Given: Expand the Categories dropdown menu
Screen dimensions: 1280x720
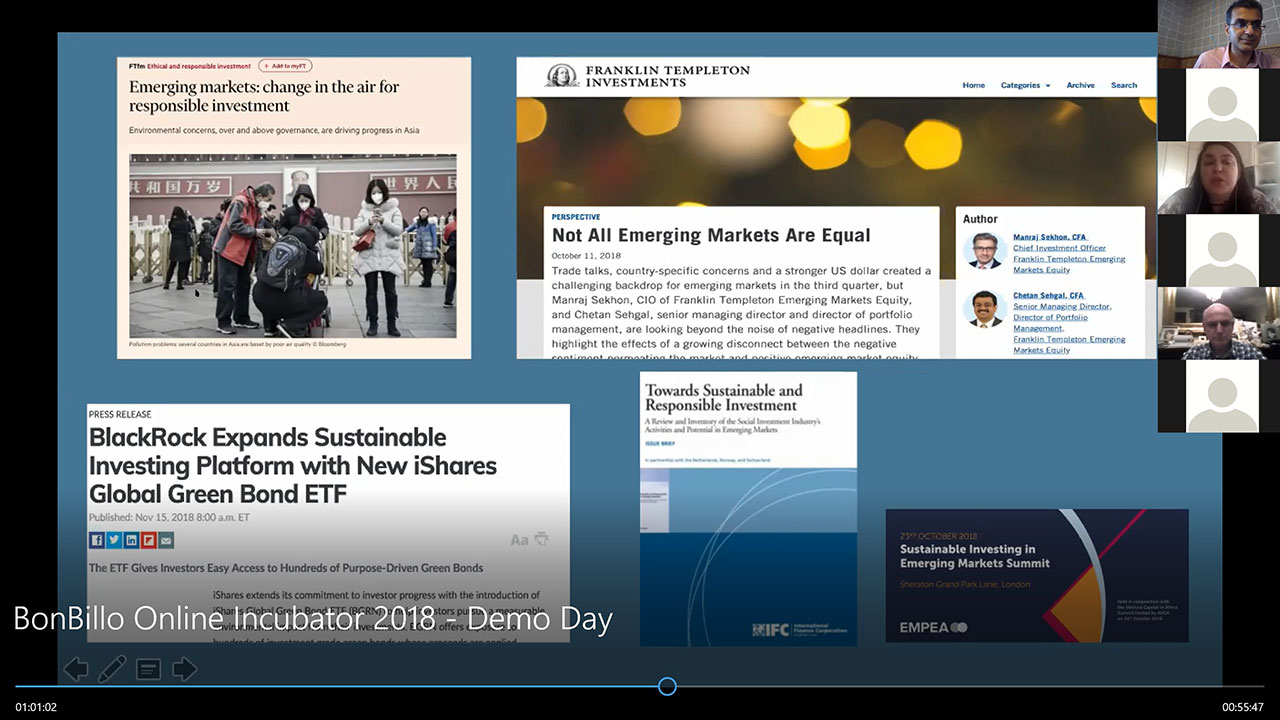Looking at the screenshot, I should [x=1025, y=85].
